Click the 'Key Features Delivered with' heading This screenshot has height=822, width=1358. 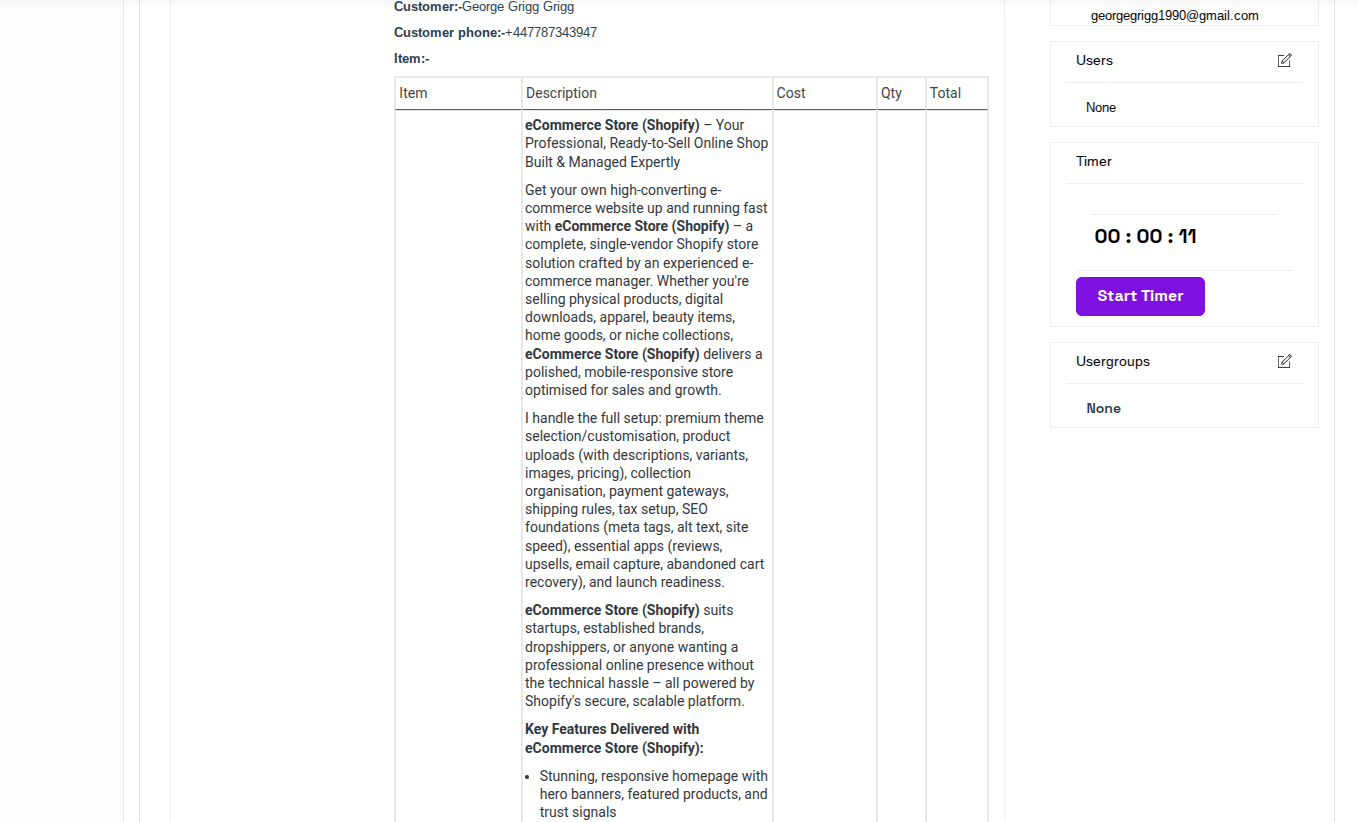pos(612,739)
